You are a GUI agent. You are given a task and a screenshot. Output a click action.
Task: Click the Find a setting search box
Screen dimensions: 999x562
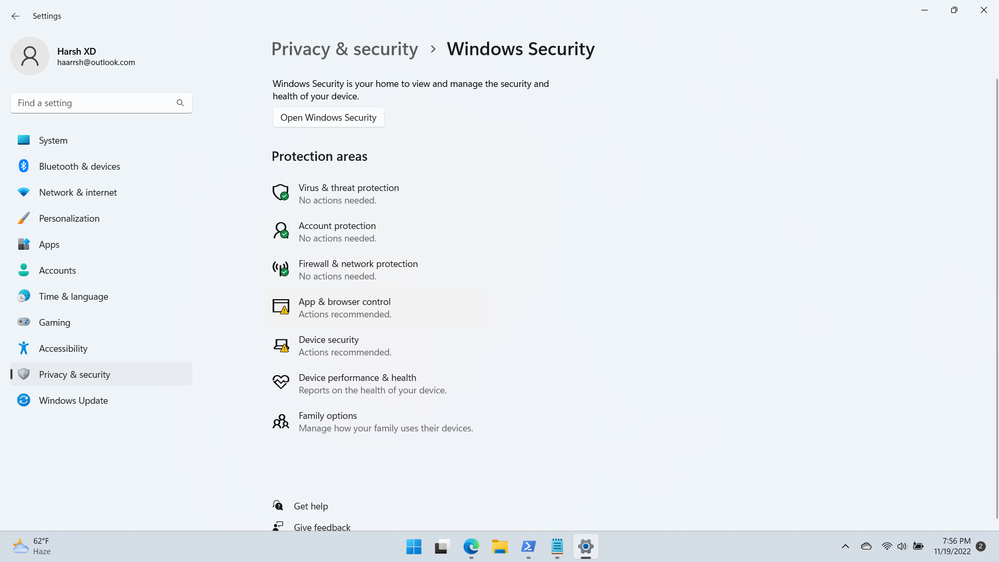click(x=101, y=103)
